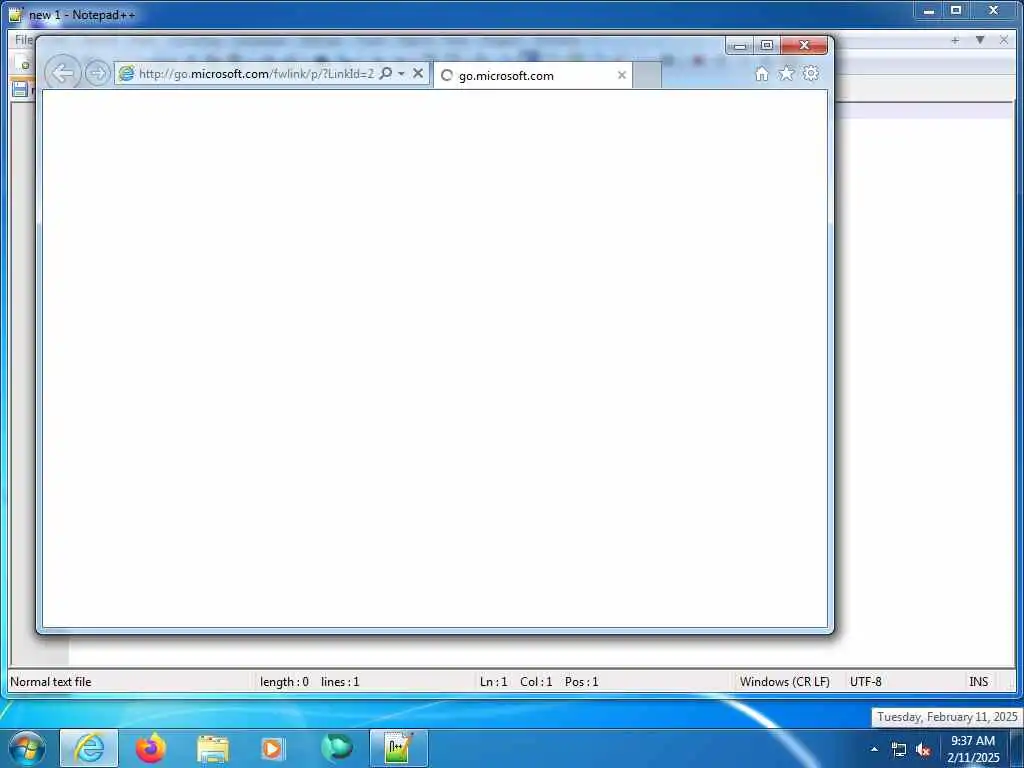Click the IE page icon in the address bar
1024x768 pixels.
click(x=127, y=74)
